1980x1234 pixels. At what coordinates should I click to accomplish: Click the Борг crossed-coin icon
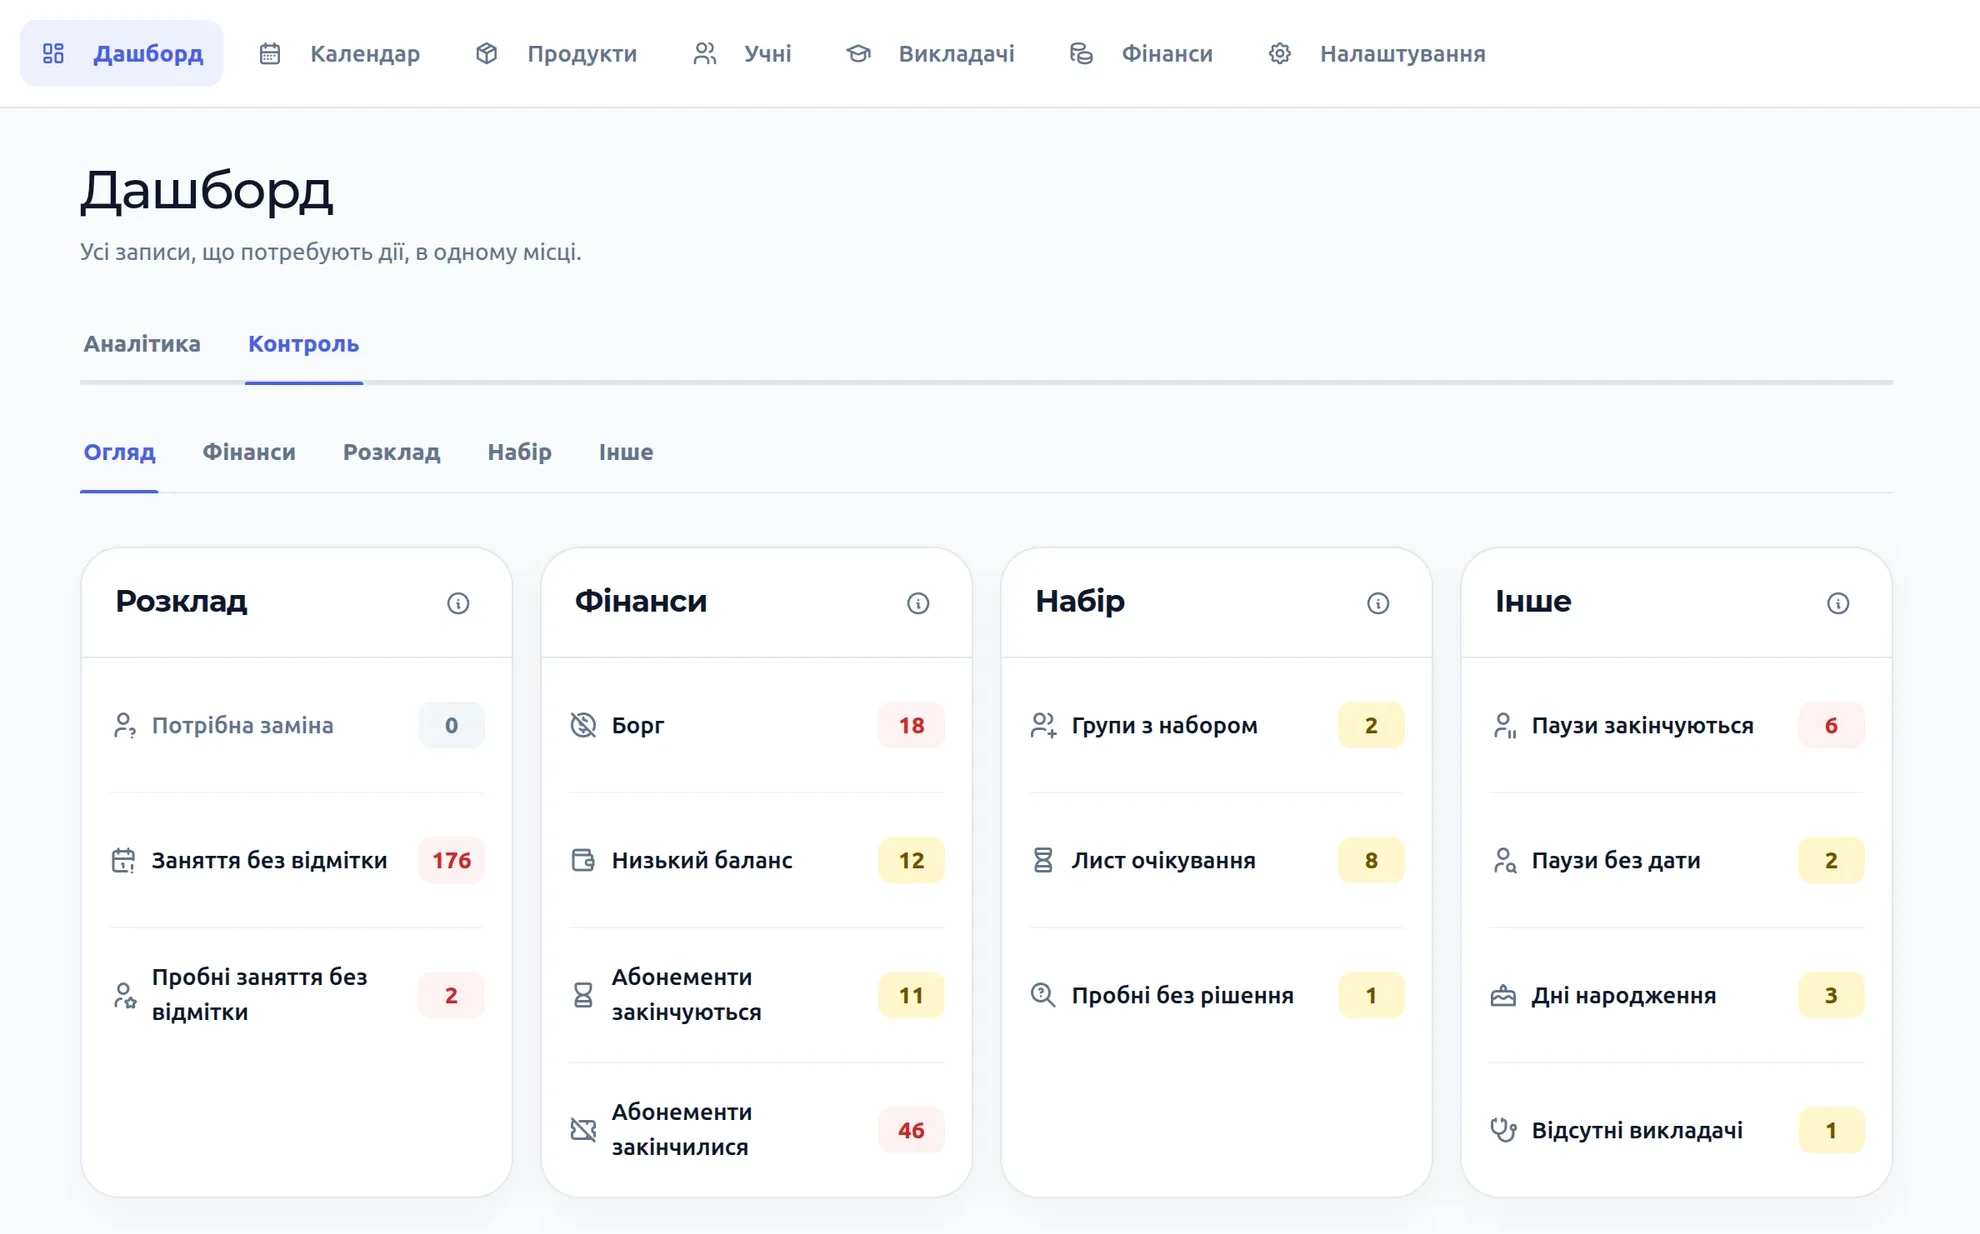(583, 725)
